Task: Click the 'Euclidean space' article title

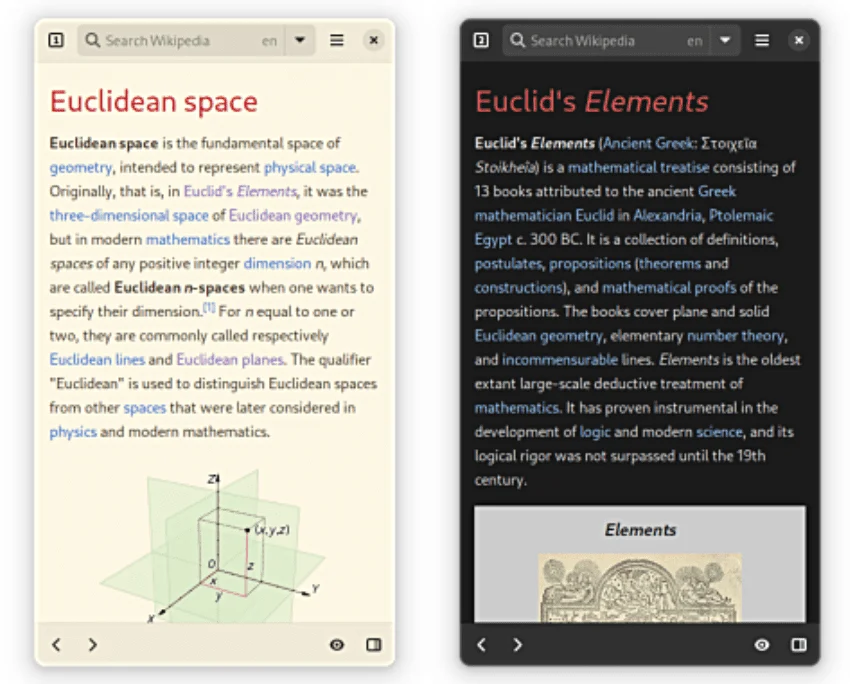Action: (153, 101)
